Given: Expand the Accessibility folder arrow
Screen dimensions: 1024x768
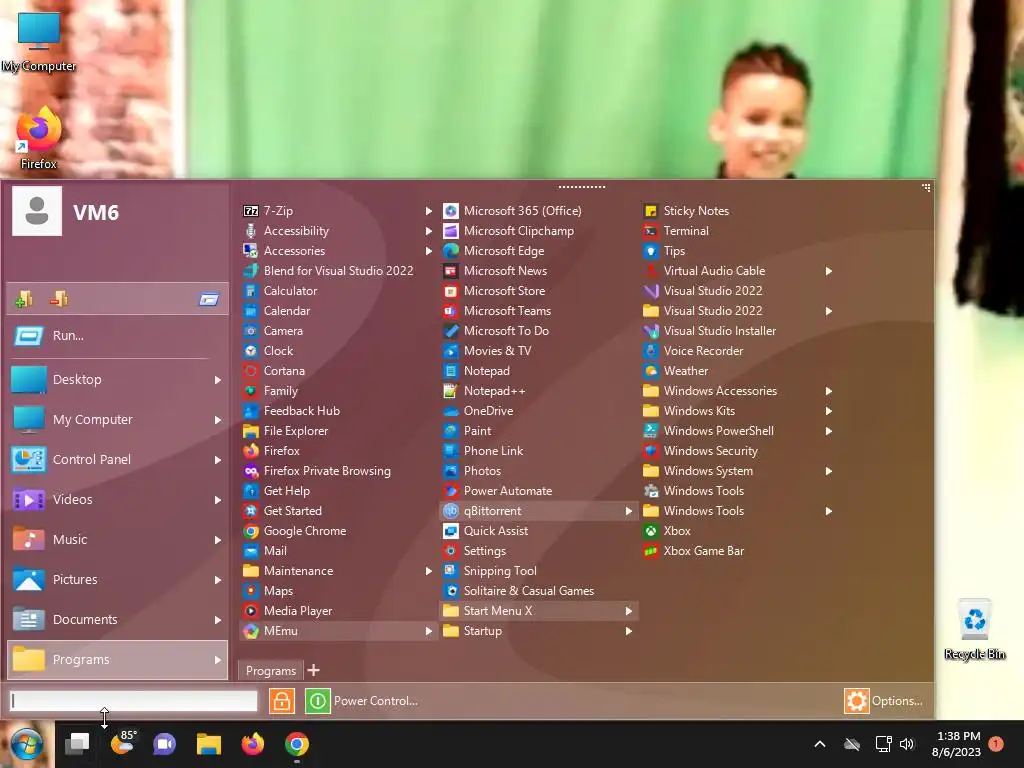Looking at the screenshot, I should (x=428, y=231).
